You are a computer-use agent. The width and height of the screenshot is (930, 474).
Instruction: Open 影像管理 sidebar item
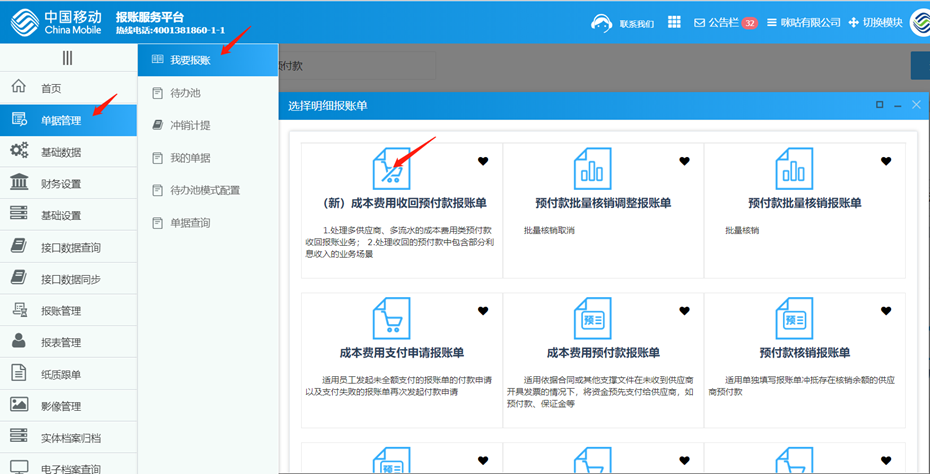pos(68,406)
